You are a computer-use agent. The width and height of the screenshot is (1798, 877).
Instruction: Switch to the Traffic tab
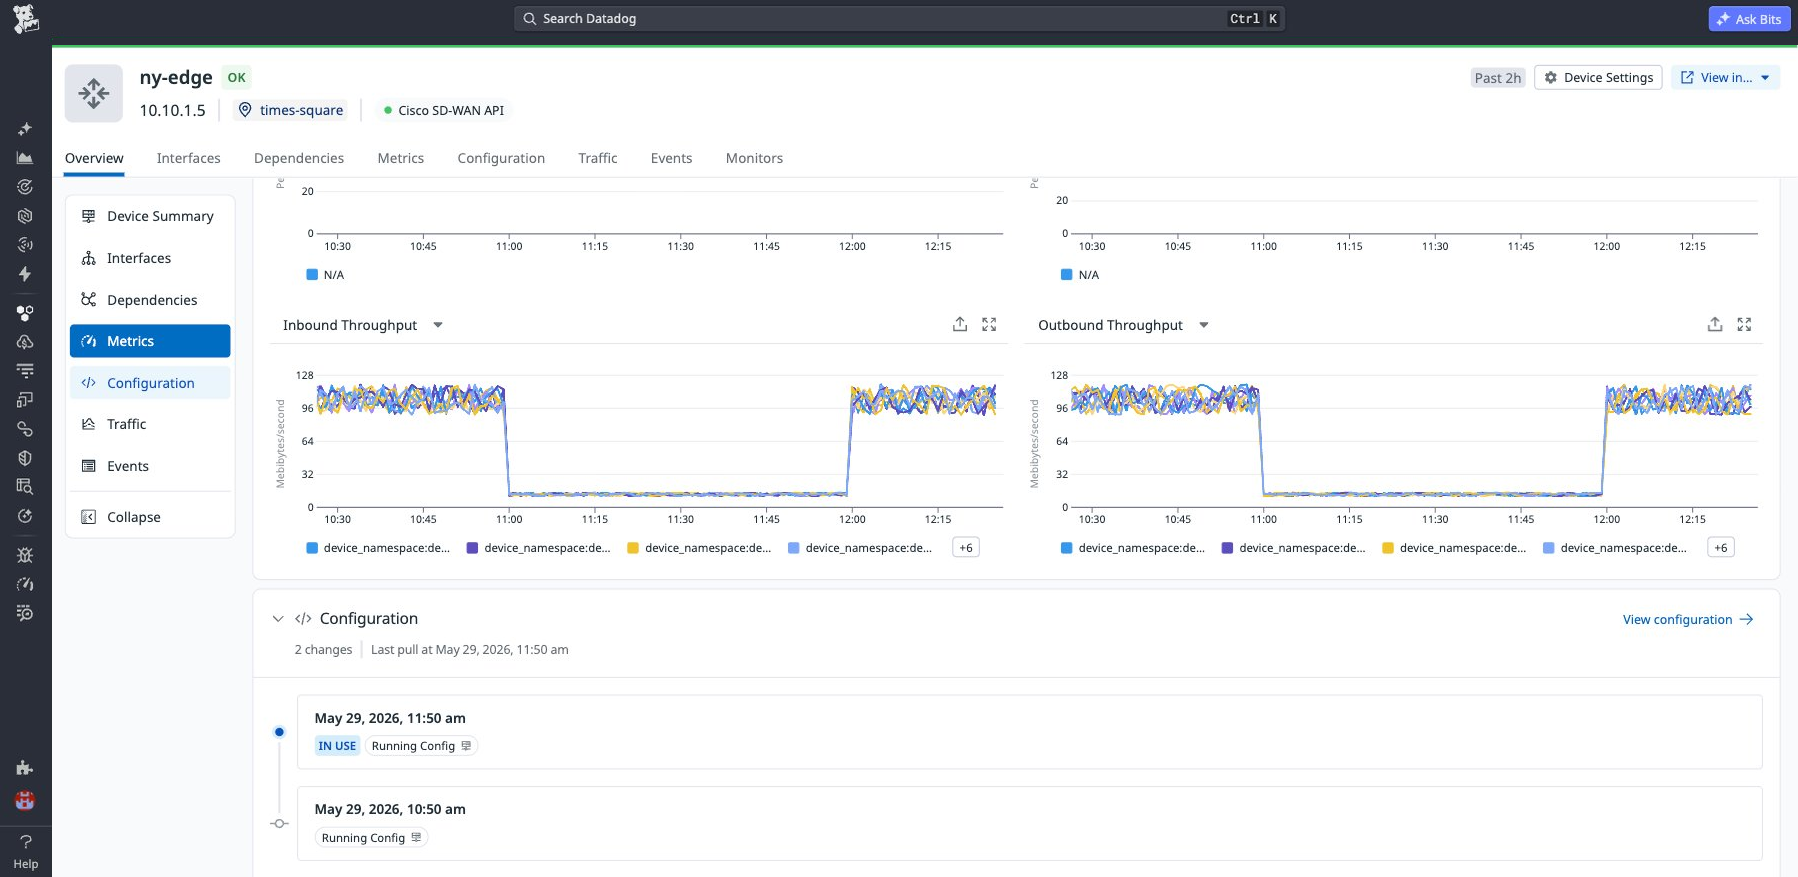point(598,158)
